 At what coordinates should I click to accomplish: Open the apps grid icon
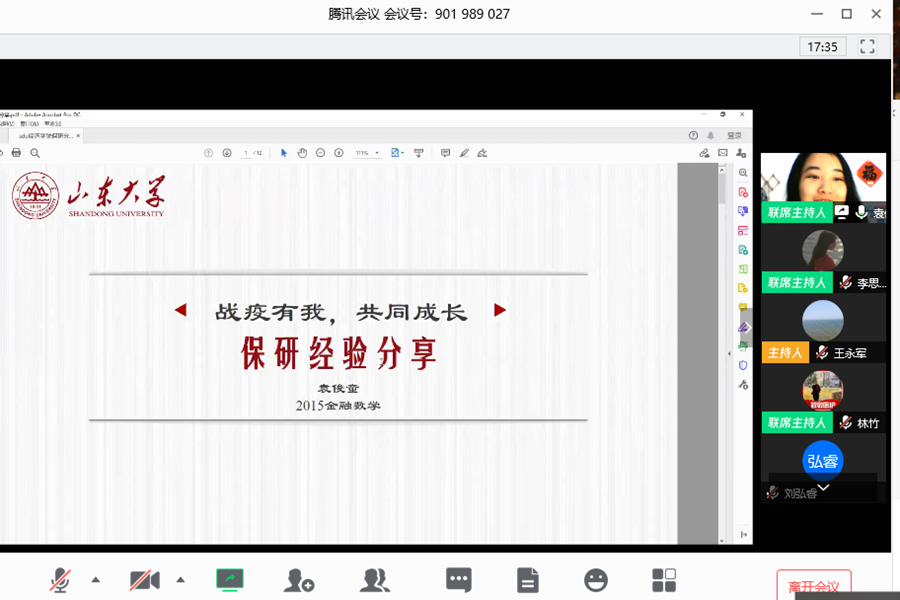(664, 579)
